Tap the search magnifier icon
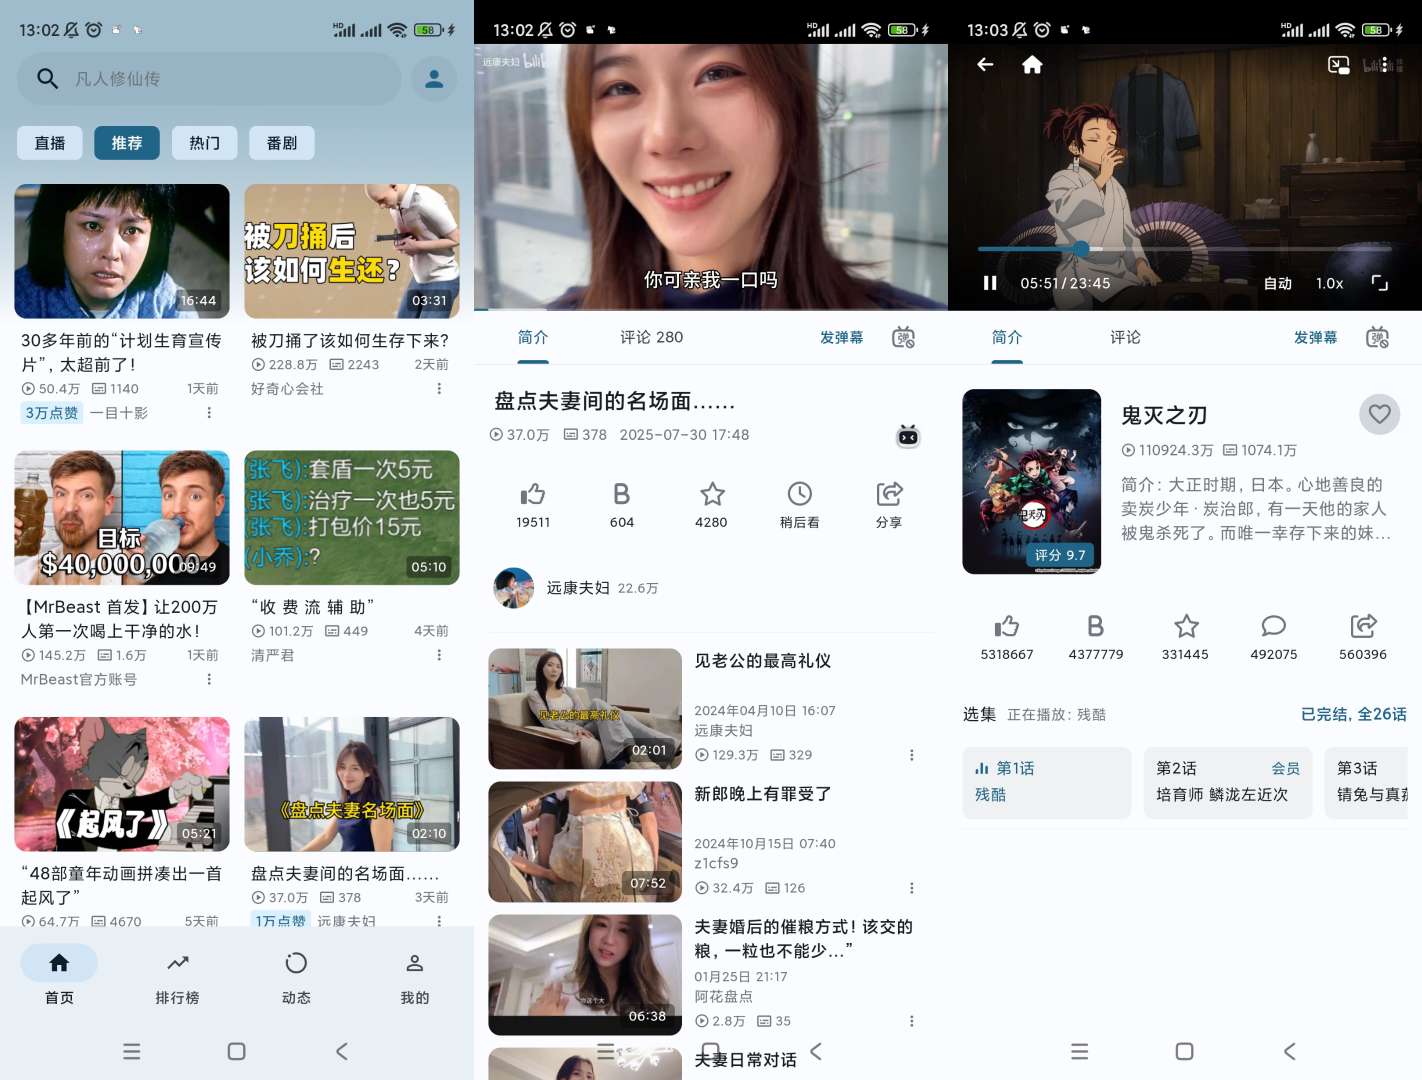This screenshot has width=1422, height=1080. coord(47,78)
